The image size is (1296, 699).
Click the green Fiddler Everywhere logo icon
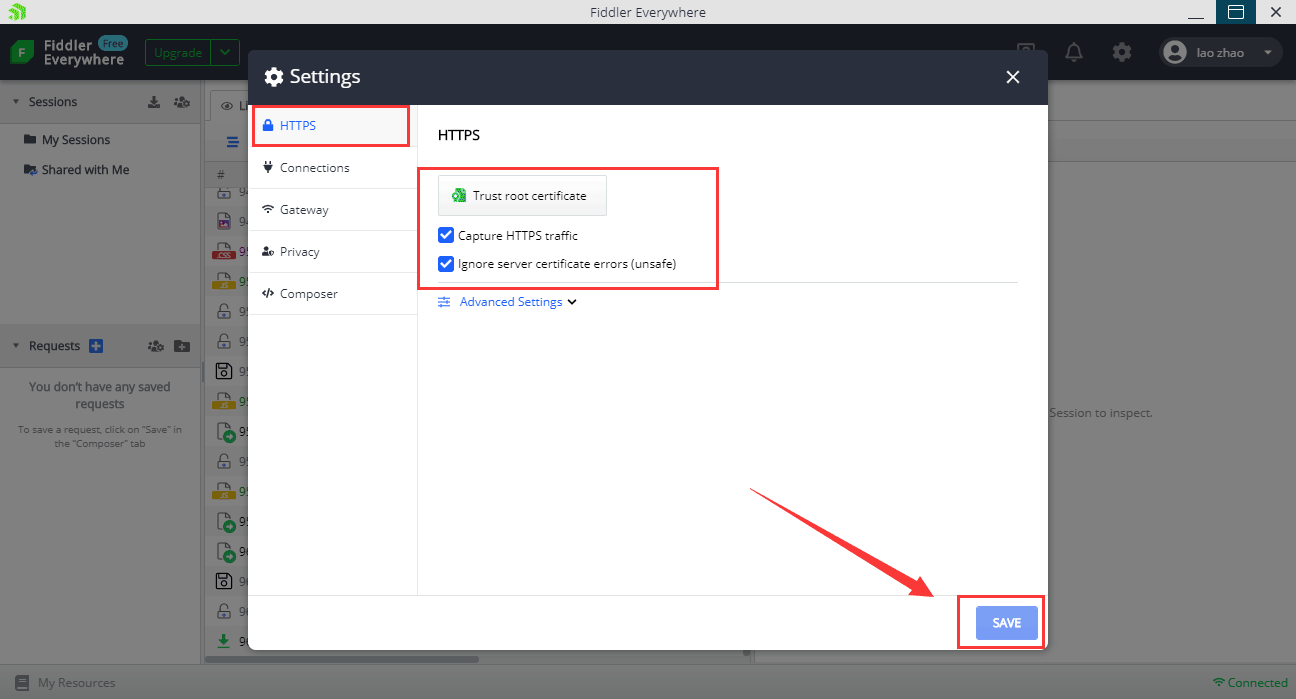[x=23, y=52]
